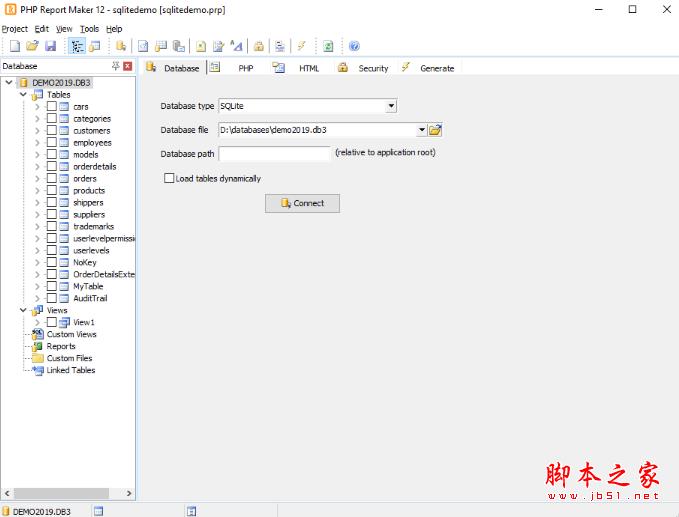Open the Database file dropdown arrow

[422, 129]
